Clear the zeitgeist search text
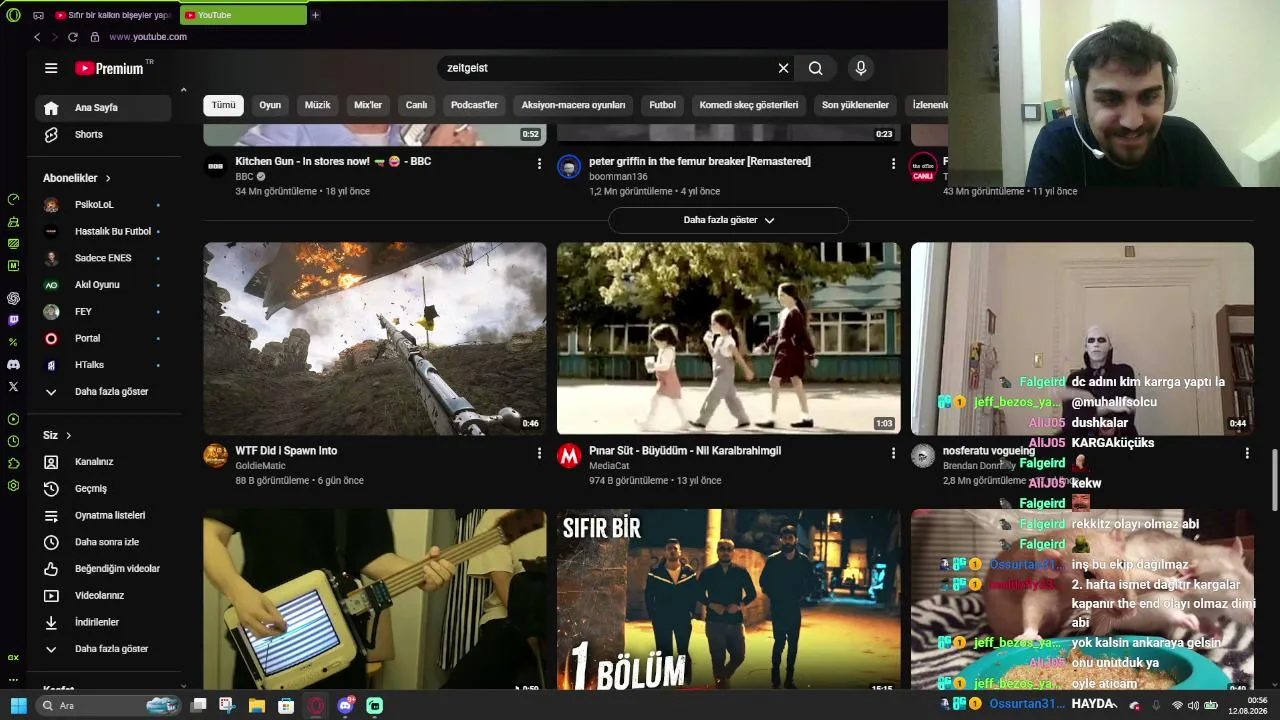The image size is (1280, 720). click(x=783, y=68)
